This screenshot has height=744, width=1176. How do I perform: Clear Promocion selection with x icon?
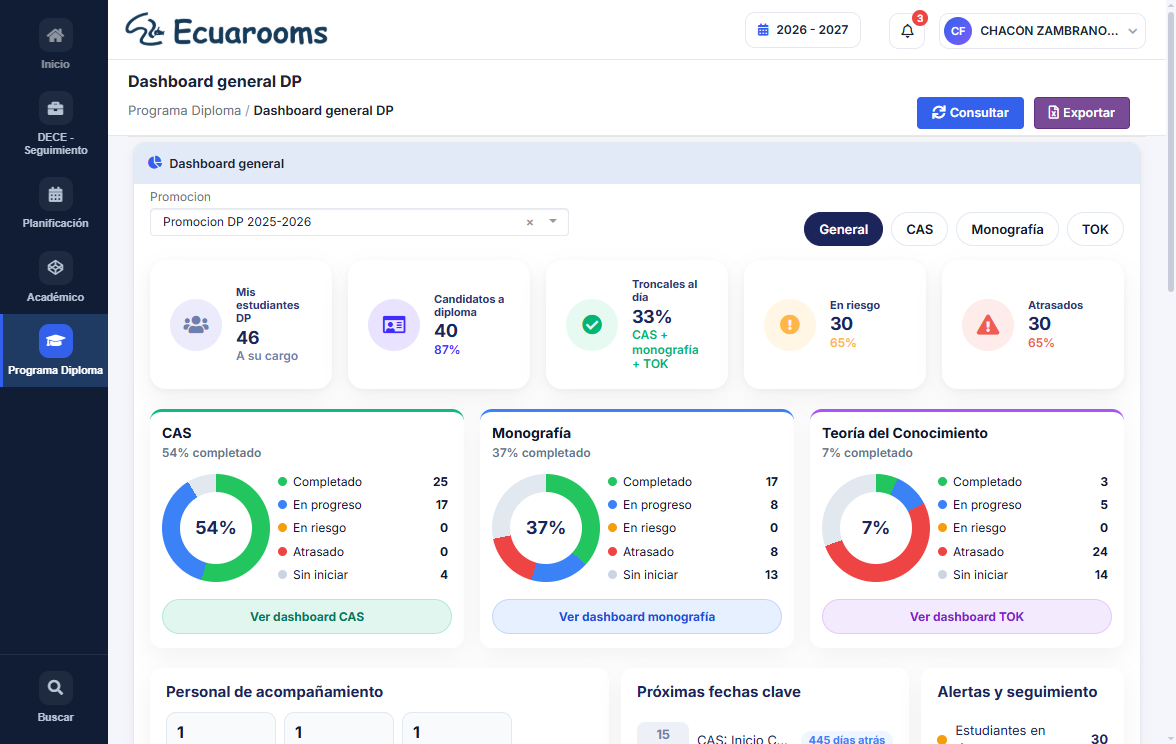[x=530, y=222]
